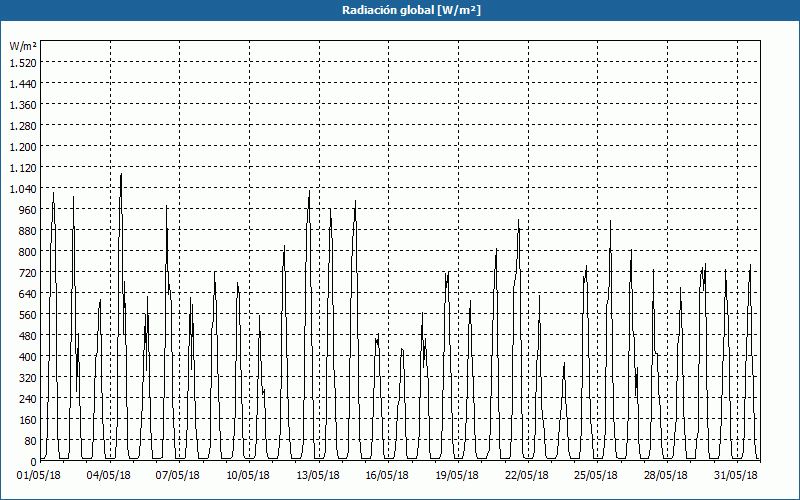Click the 720 y-axis label

29,272
